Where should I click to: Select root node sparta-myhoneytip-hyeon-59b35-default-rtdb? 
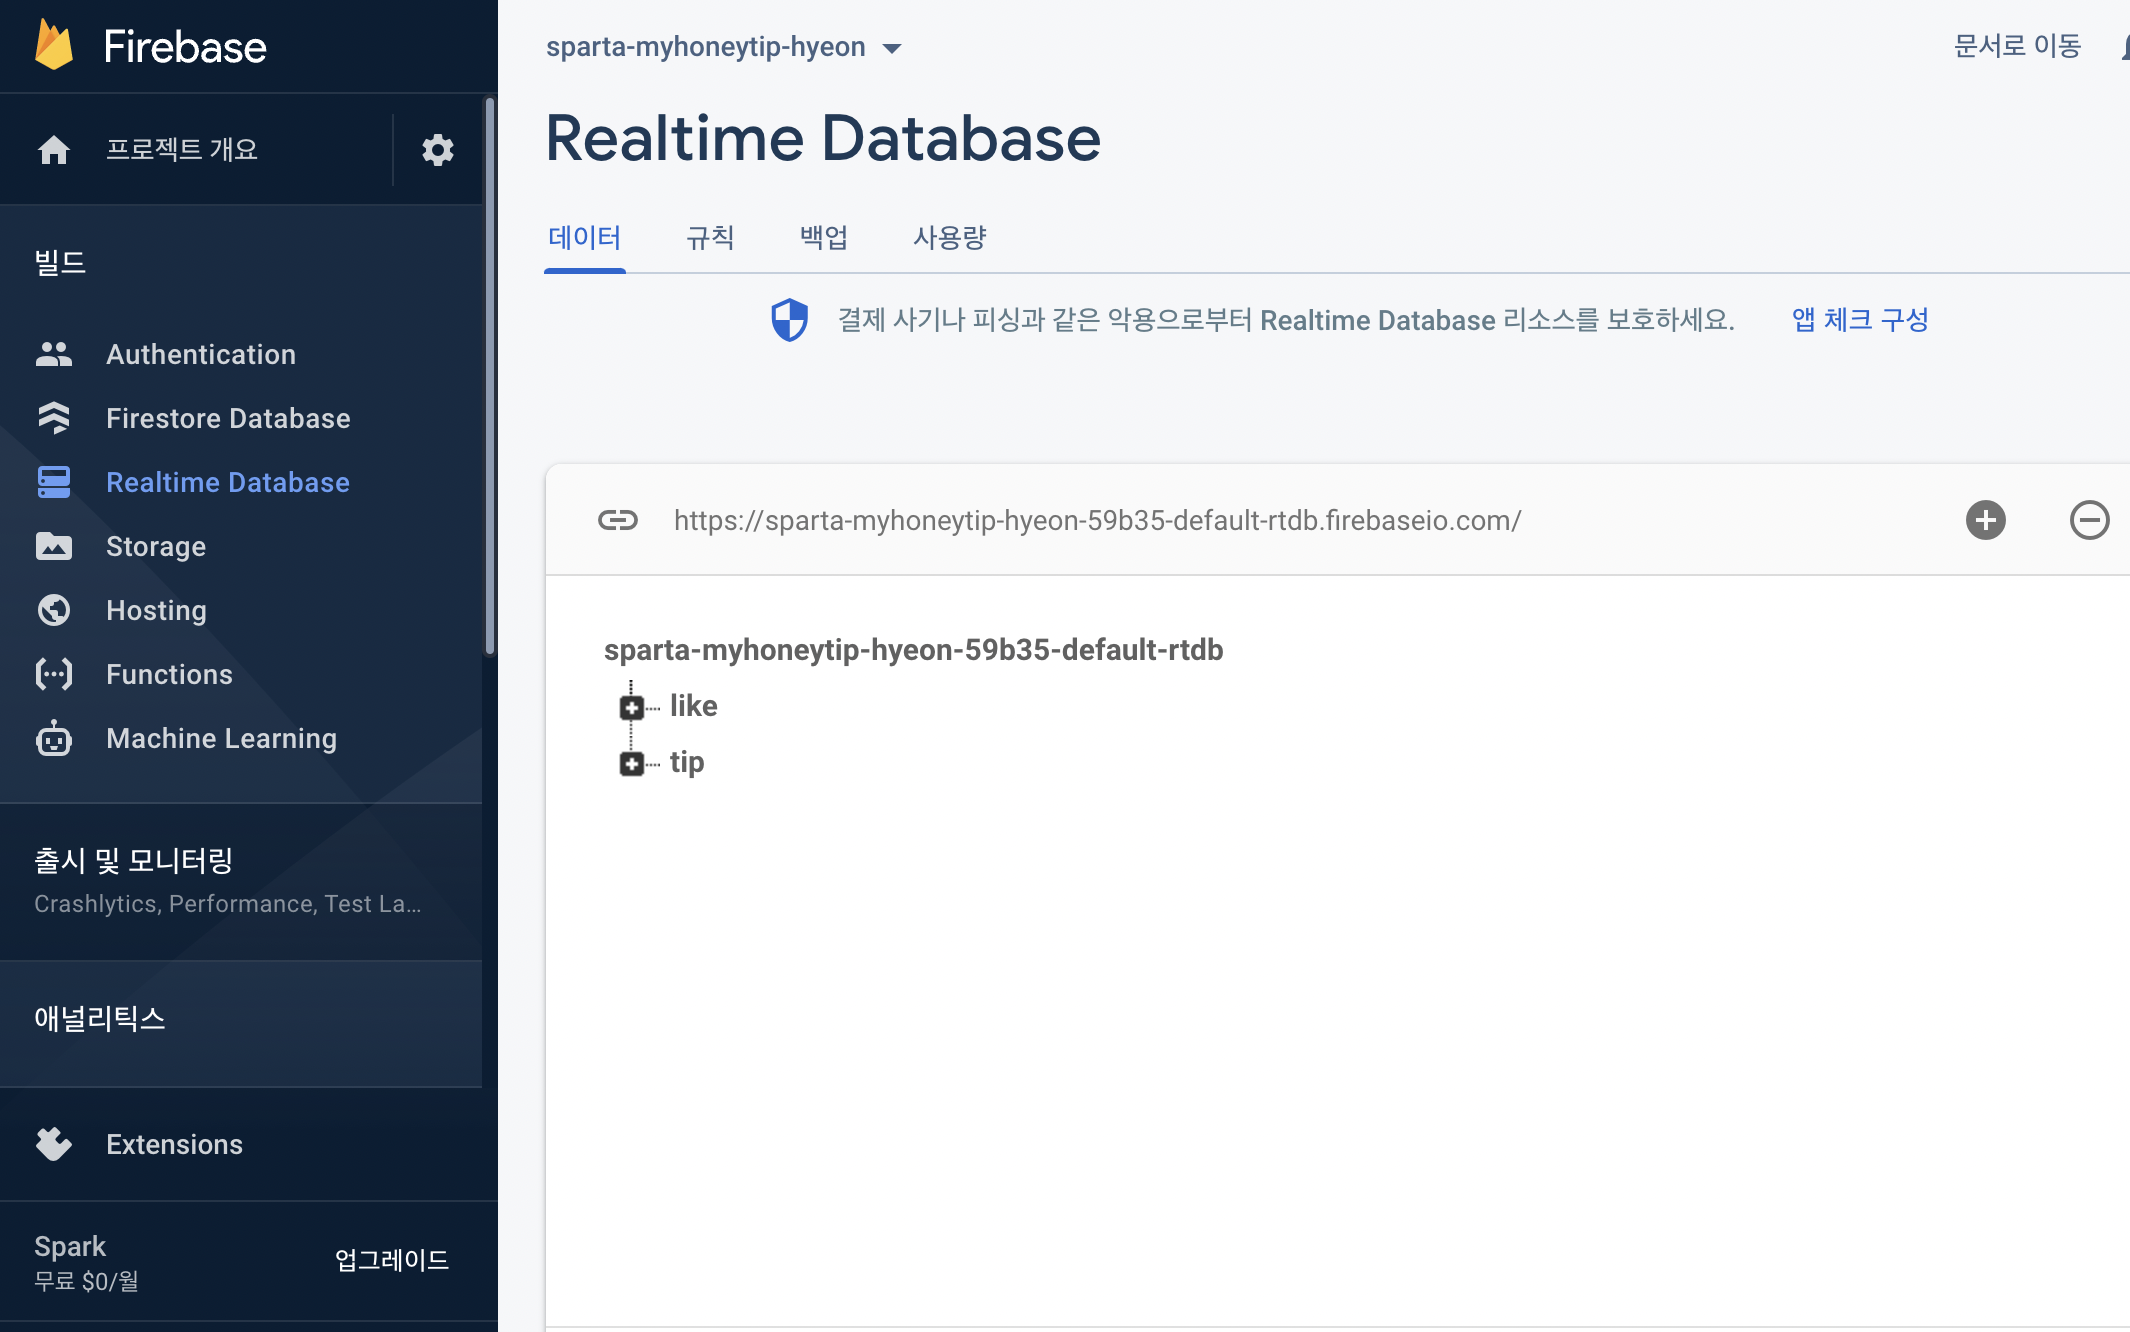click(913, 650)
